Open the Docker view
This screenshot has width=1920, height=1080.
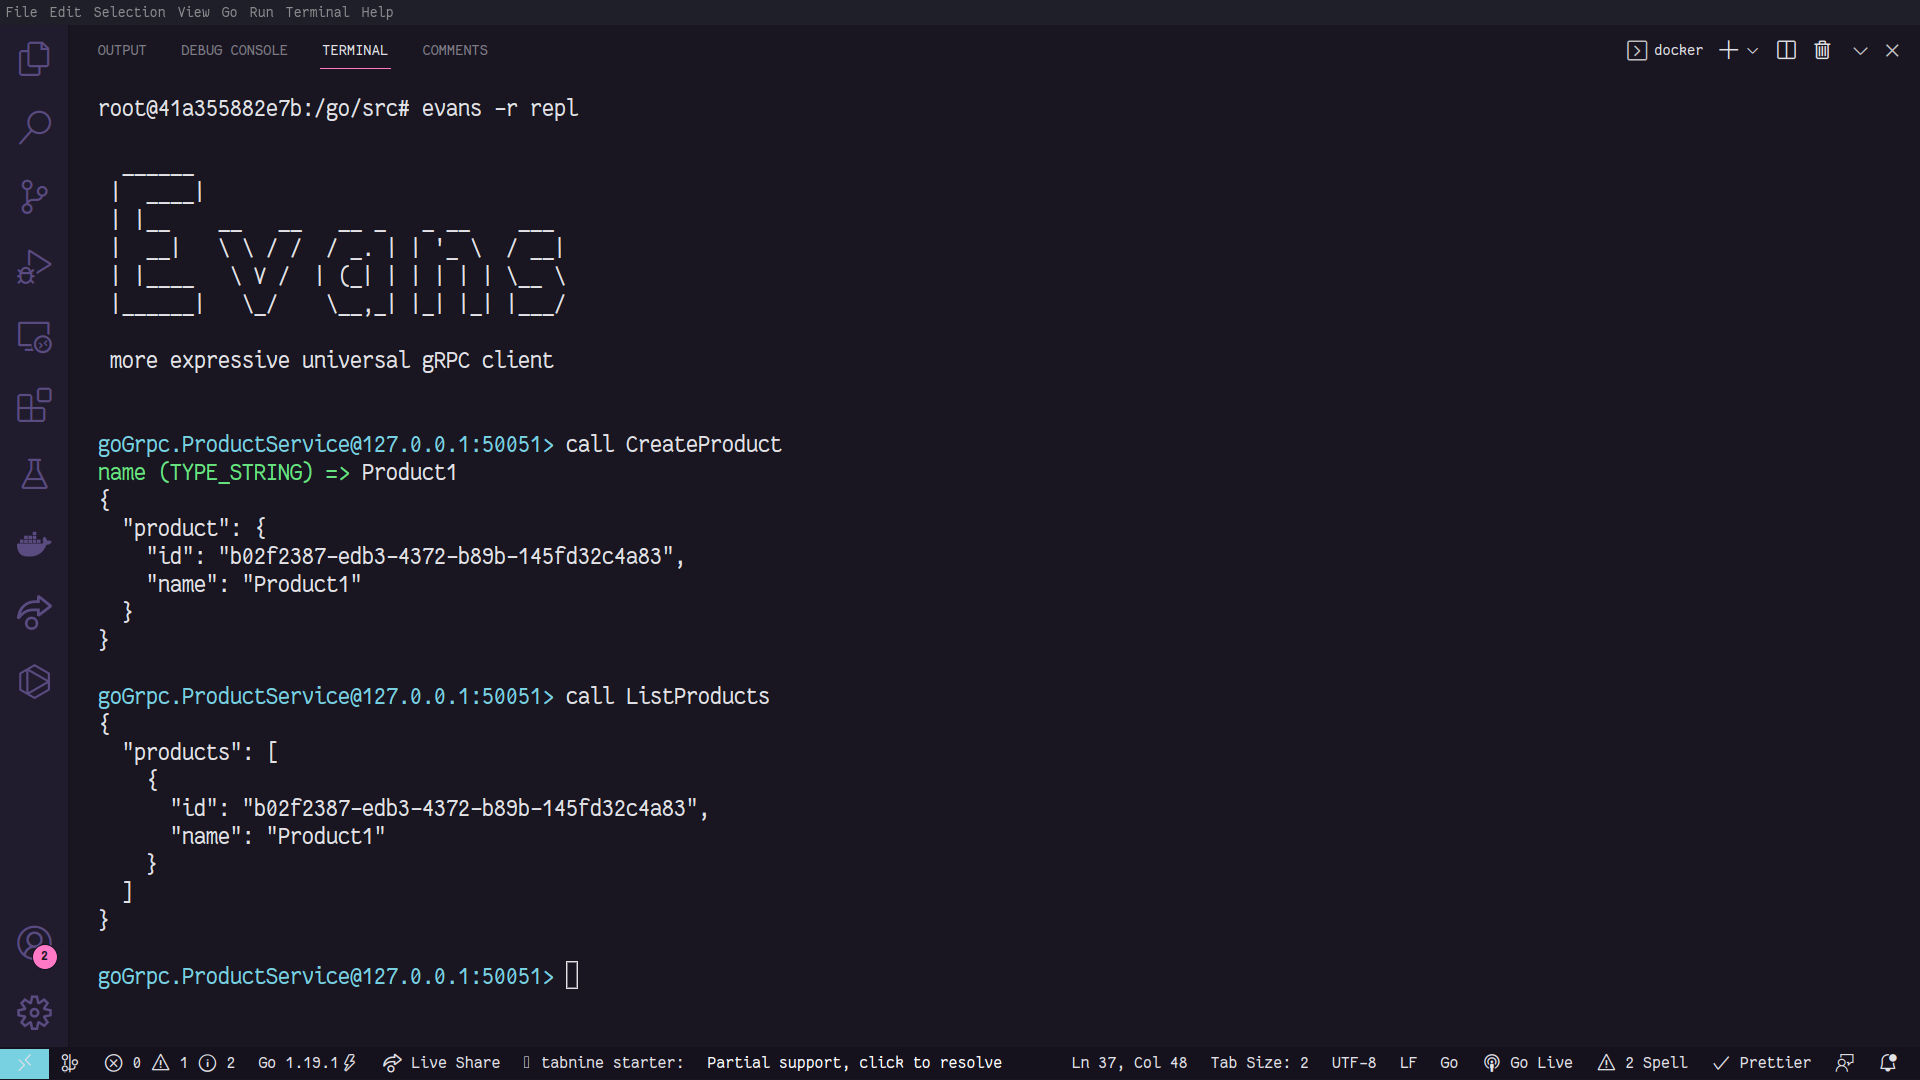[x=34, y=544]
